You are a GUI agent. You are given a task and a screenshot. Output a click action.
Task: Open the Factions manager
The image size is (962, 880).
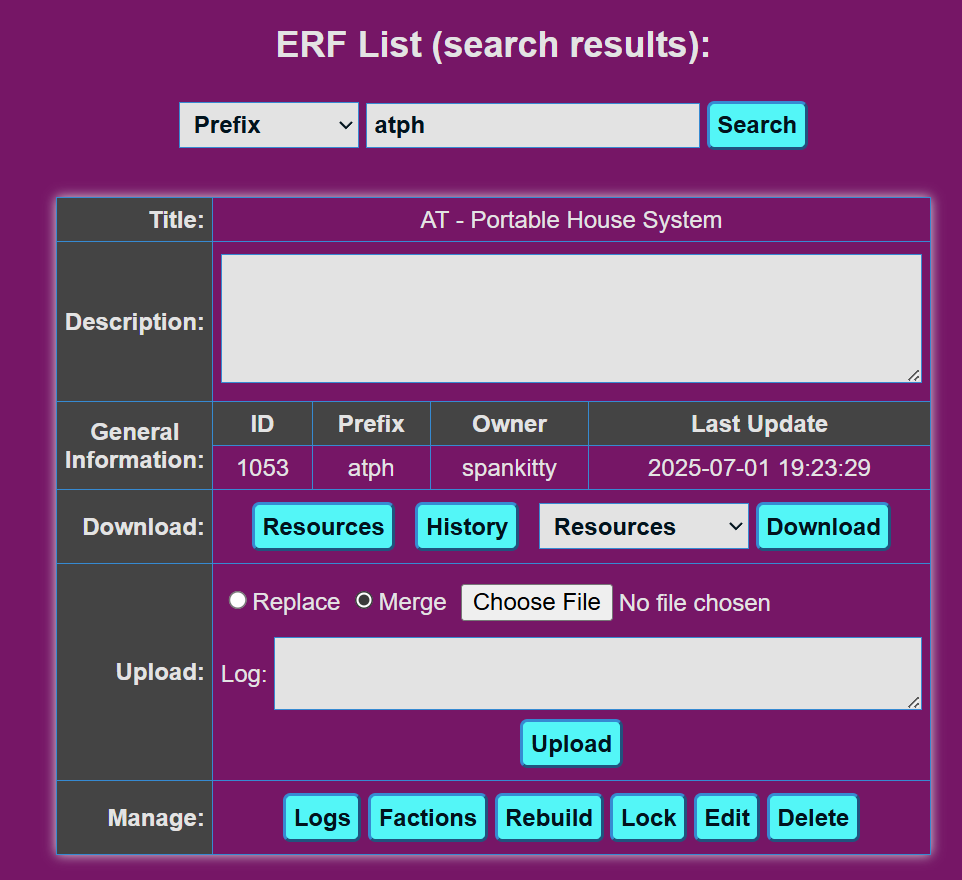(427, 818)
